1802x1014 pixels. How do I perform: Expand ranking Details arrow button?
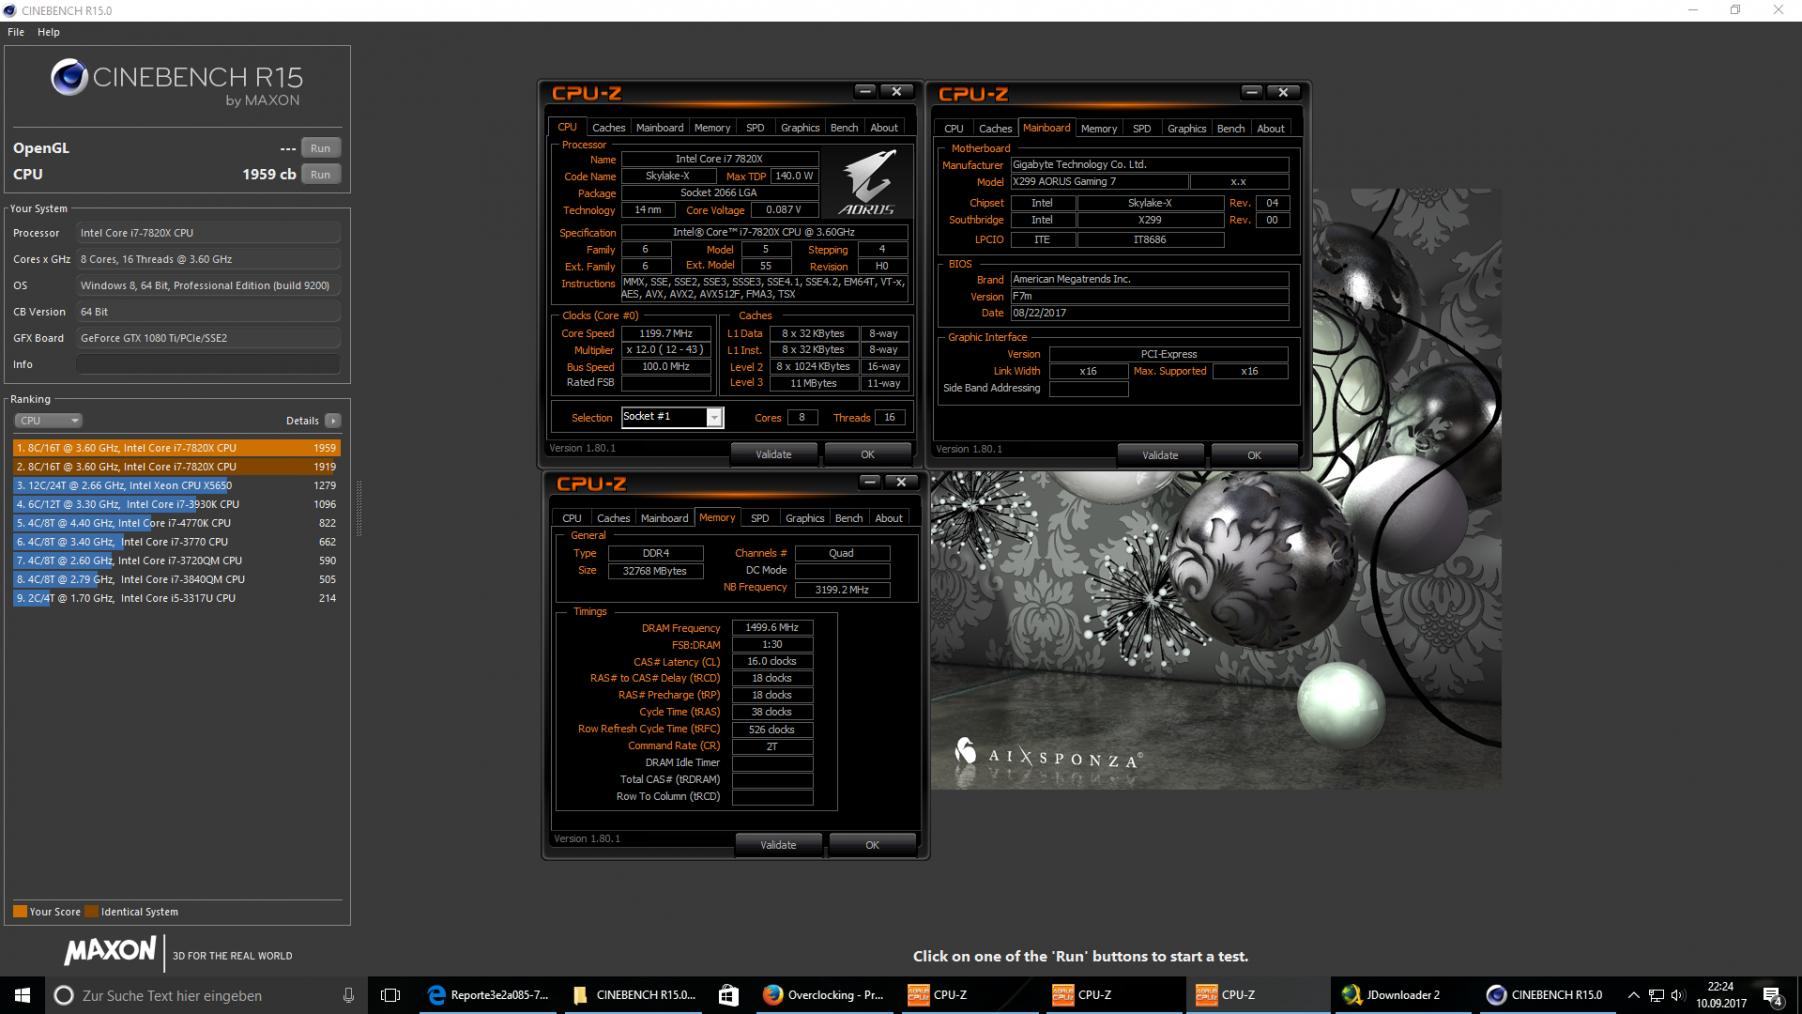(x=333, y=421)
